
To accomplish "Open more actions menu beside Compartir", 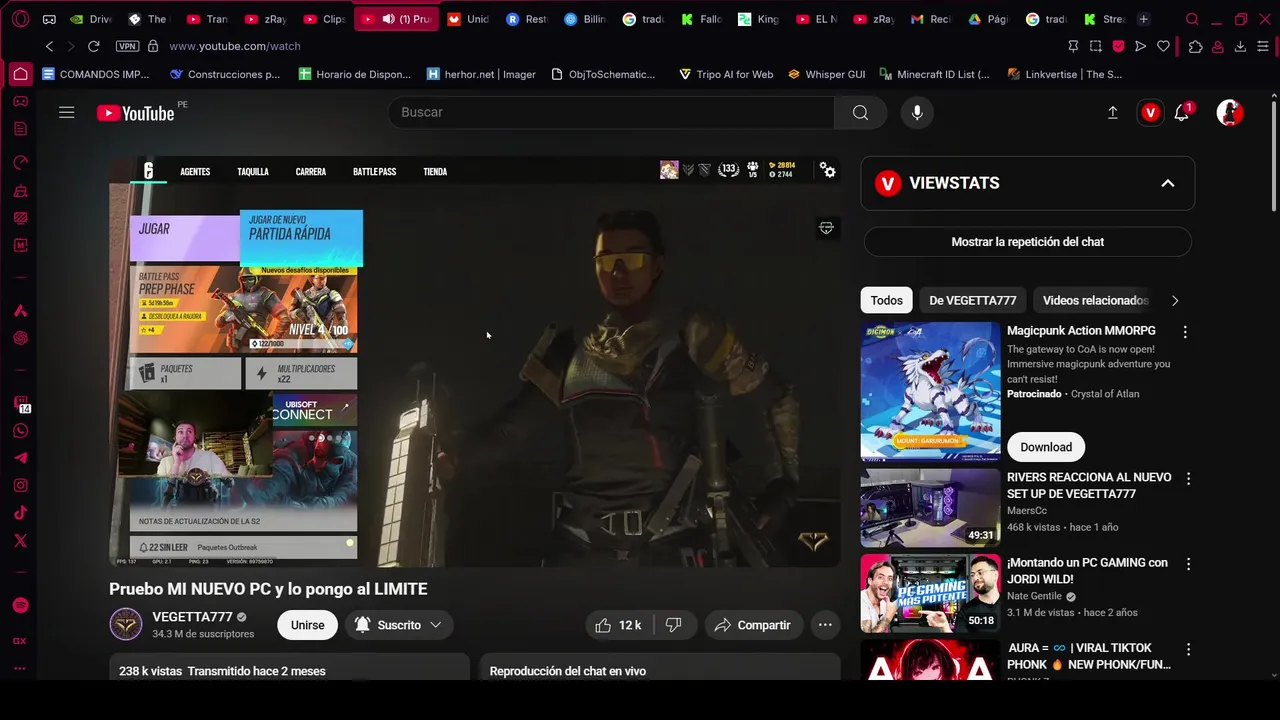I will pos(825,625).
